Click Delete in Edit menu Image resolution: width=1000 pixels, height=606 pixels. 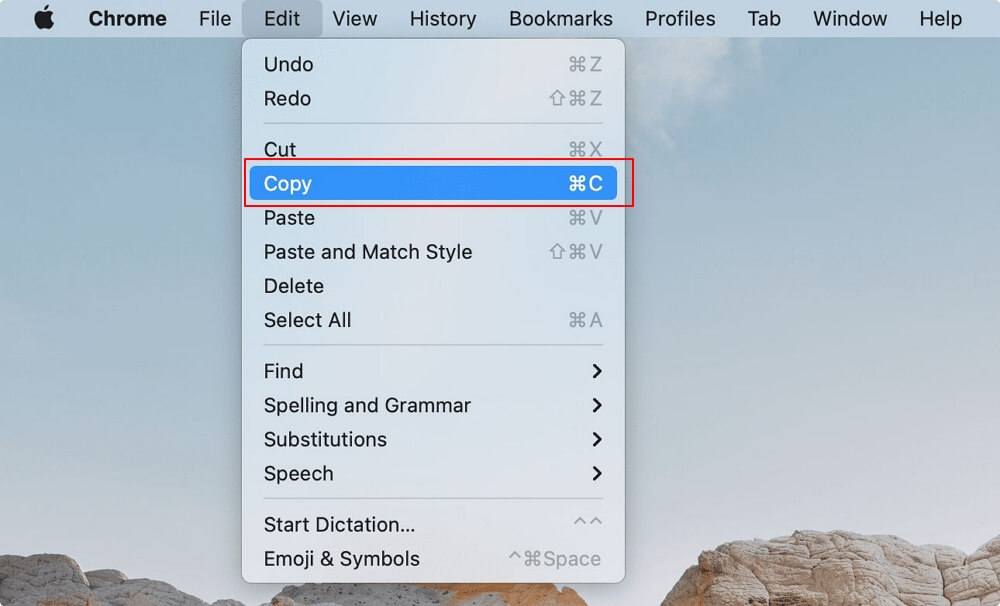click(x=293, y=286)
